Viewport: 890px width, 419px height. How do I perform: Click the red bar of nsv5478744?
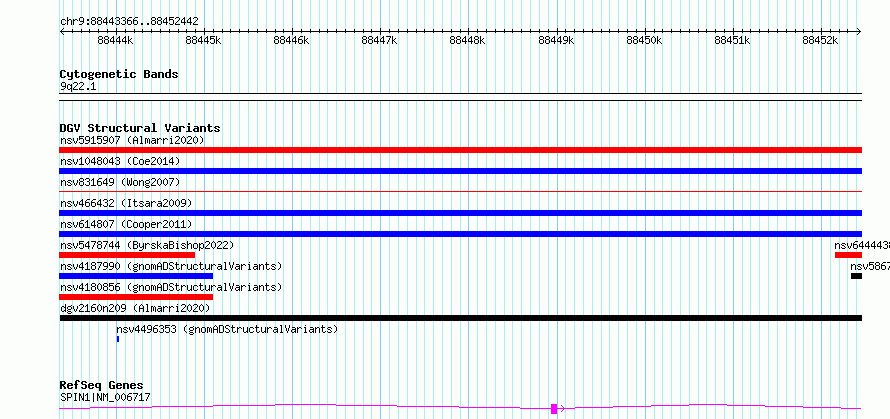(127, 255)
